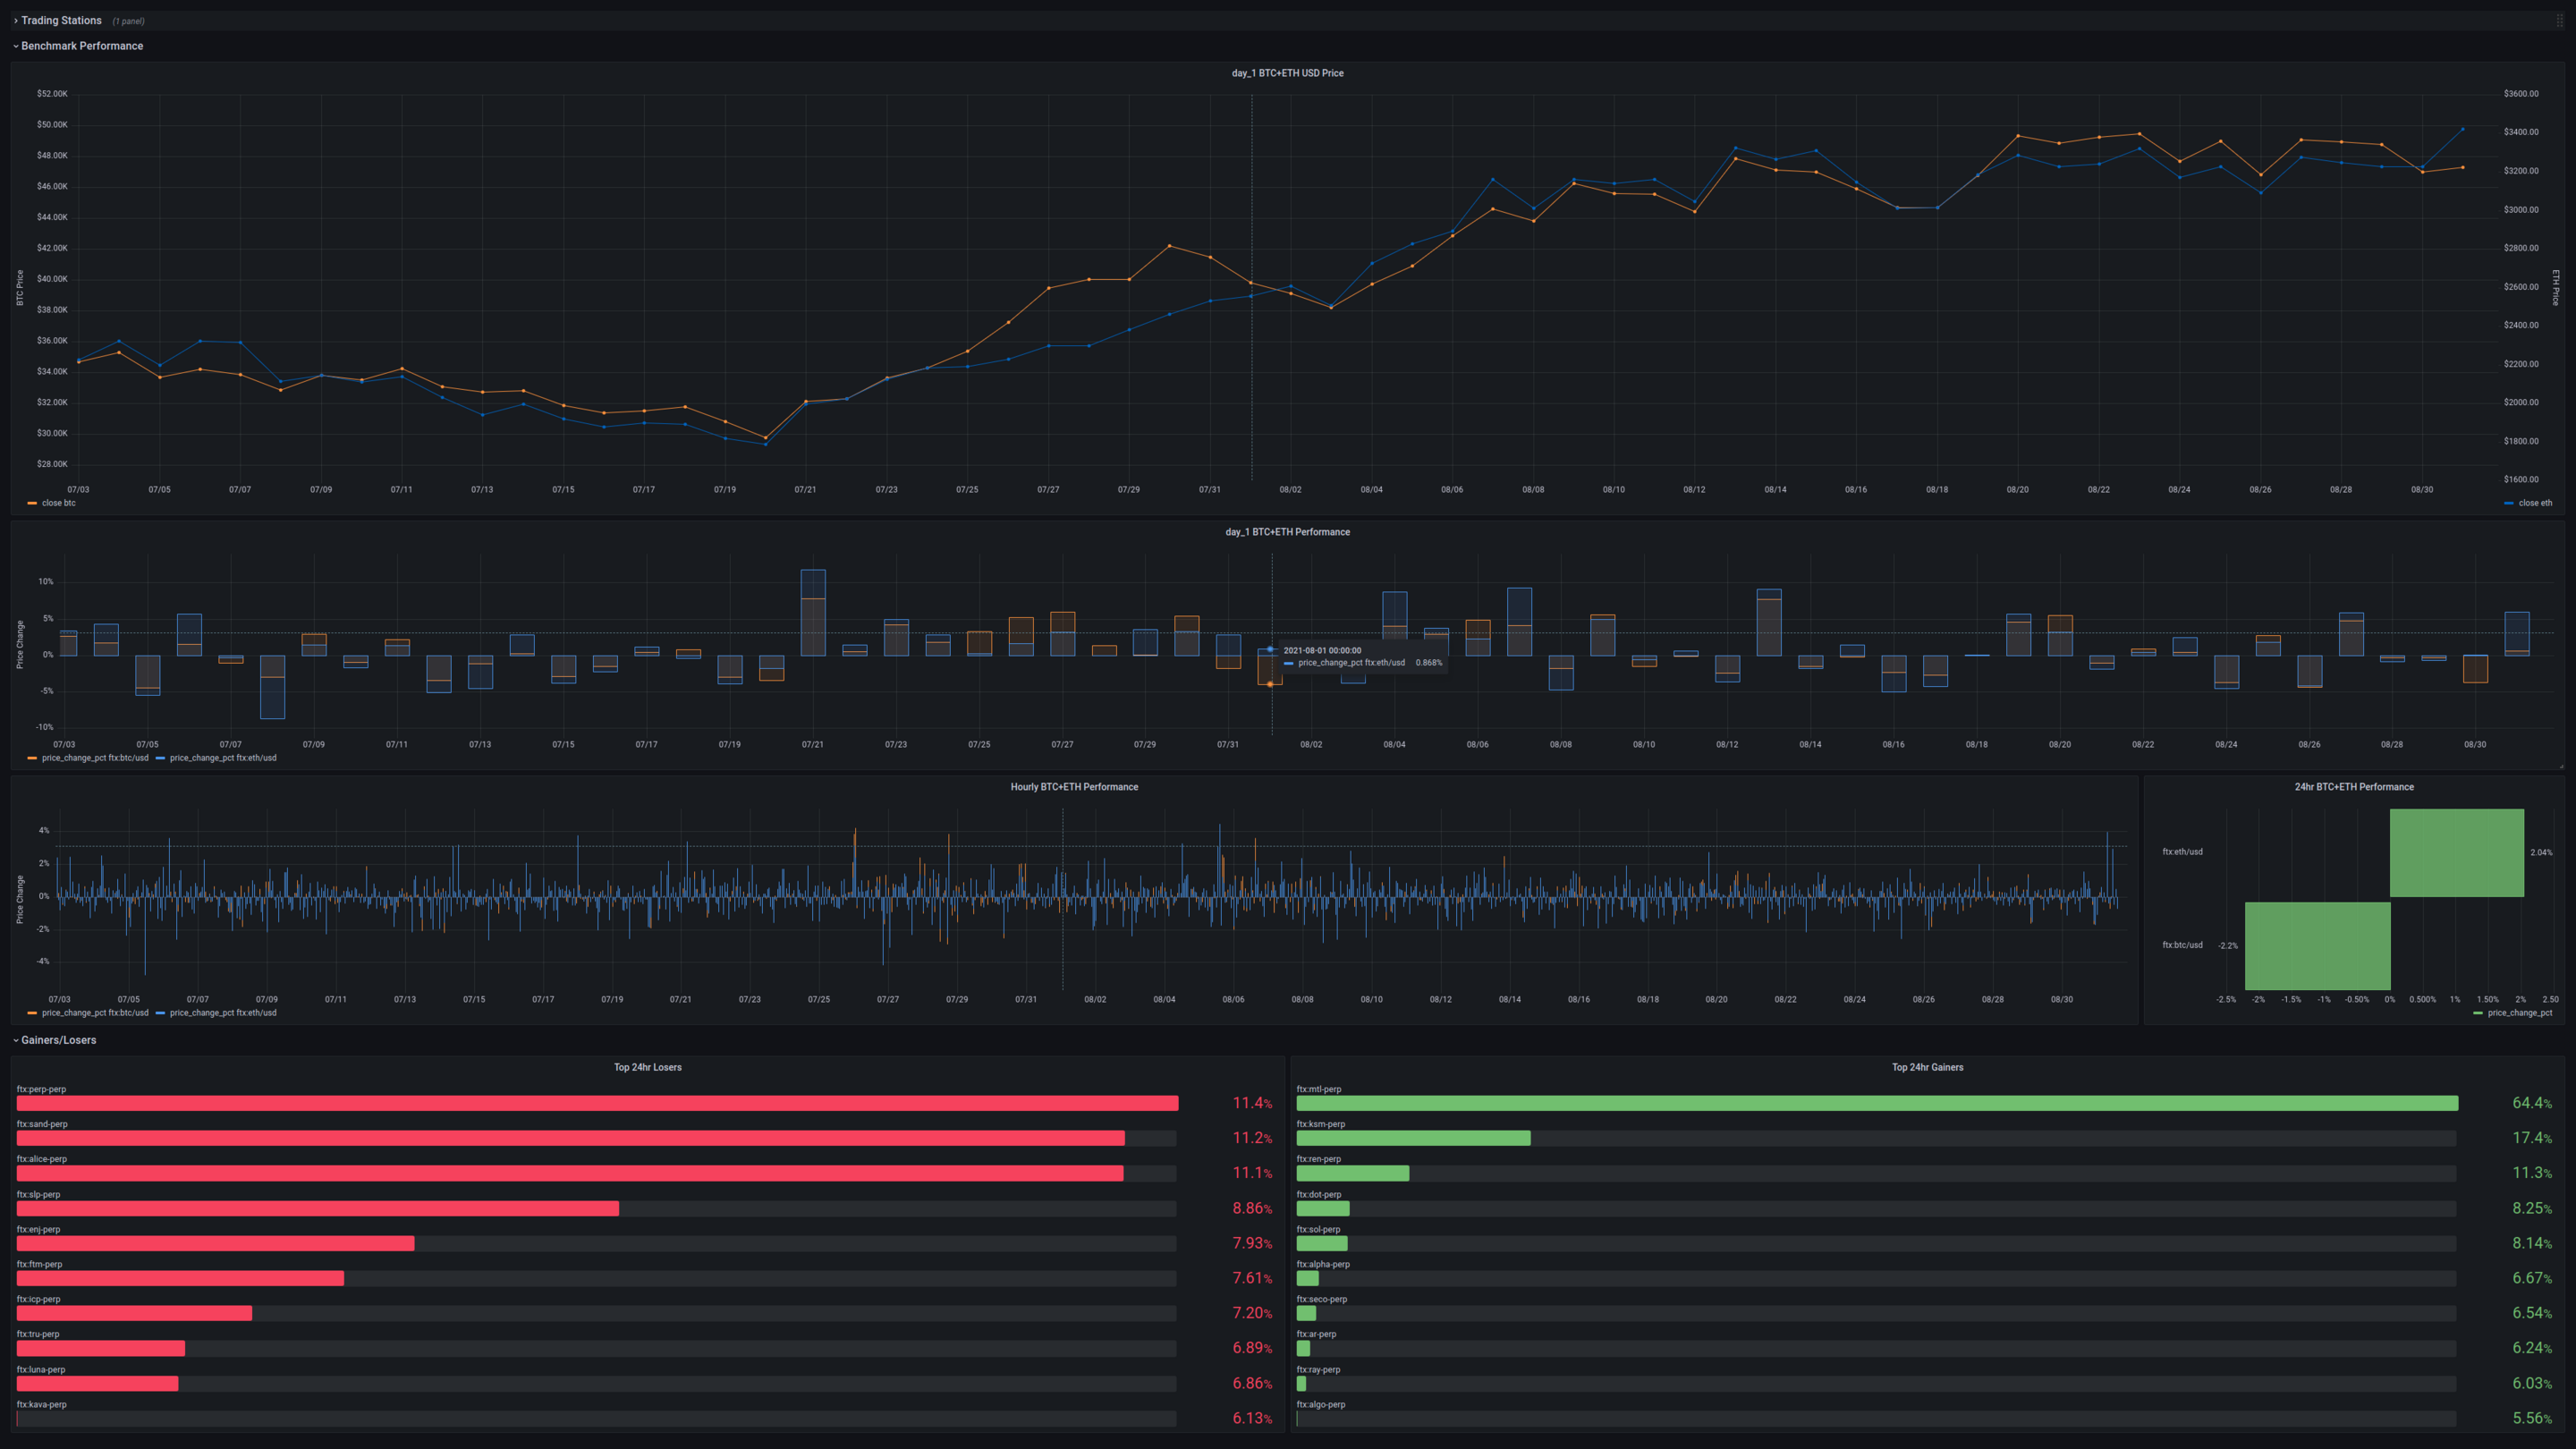Collapse the Benchmark Performance row
The width and height of the screenshot is (2576, 1449).
(16, 46)
